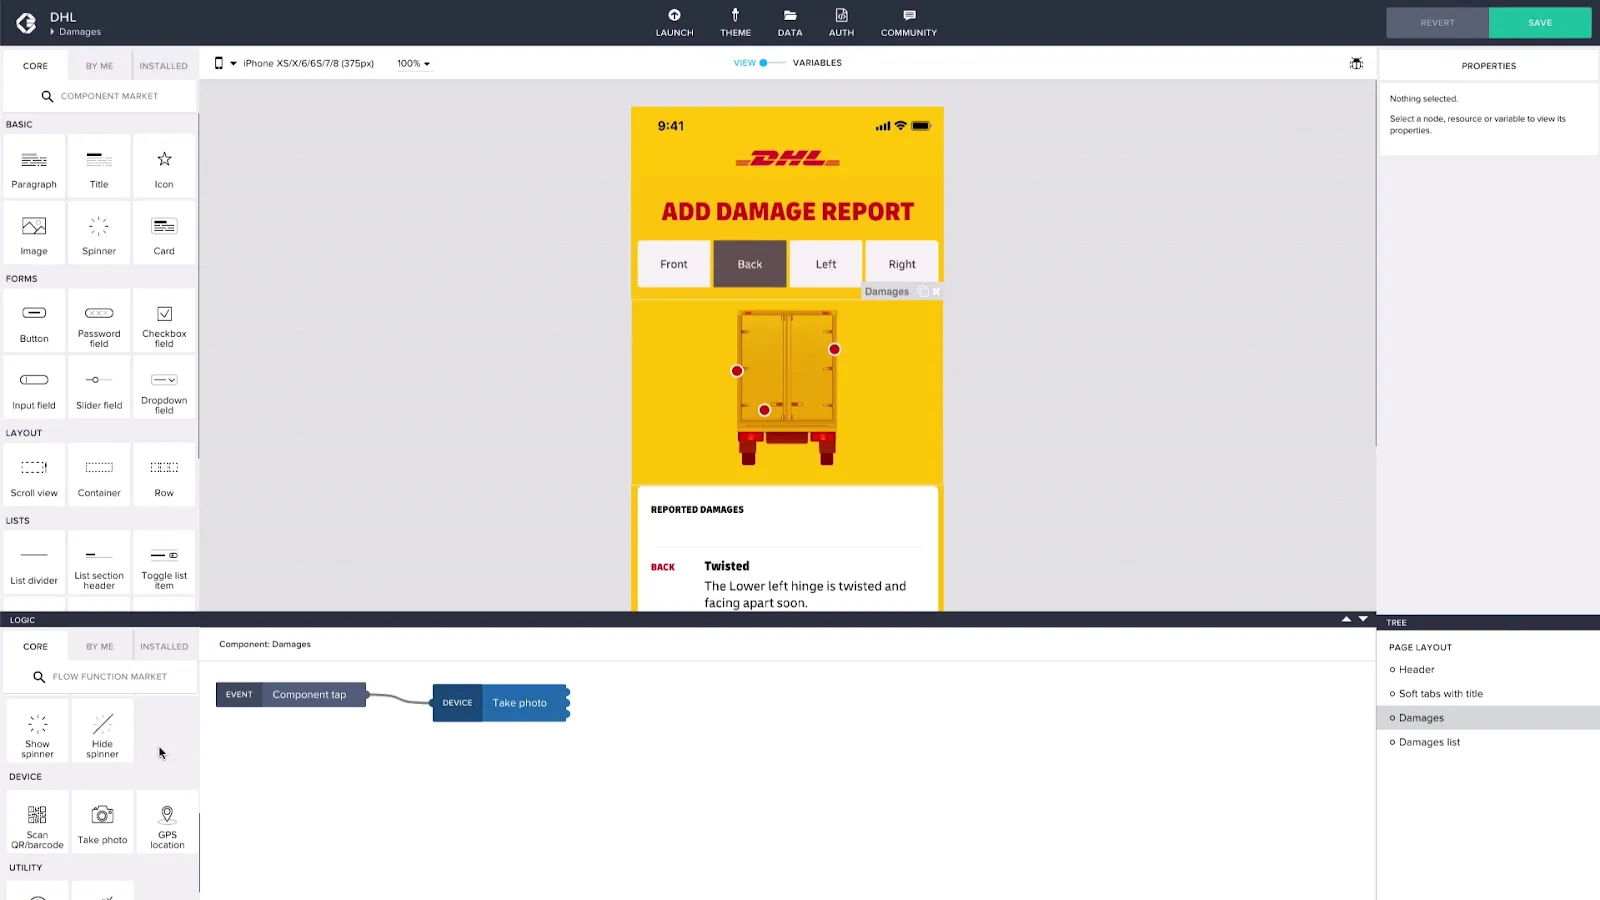The image size is (1600, 900).
Task: Open the 100% zoom level dropdown
Action: 413,63
